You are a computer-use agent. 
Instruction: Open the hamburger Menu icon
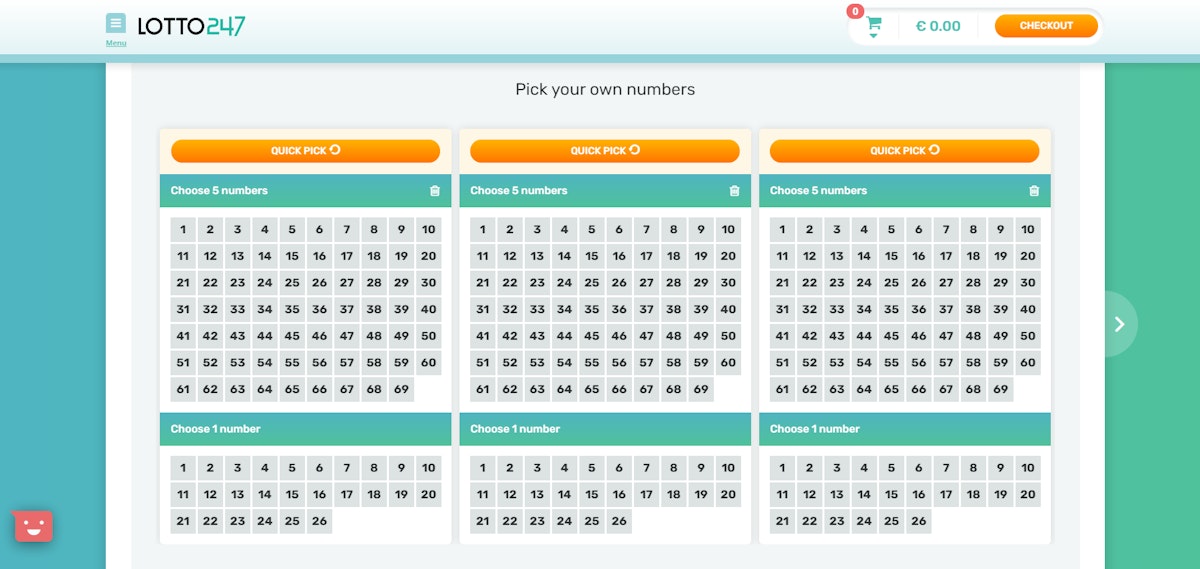116,23
